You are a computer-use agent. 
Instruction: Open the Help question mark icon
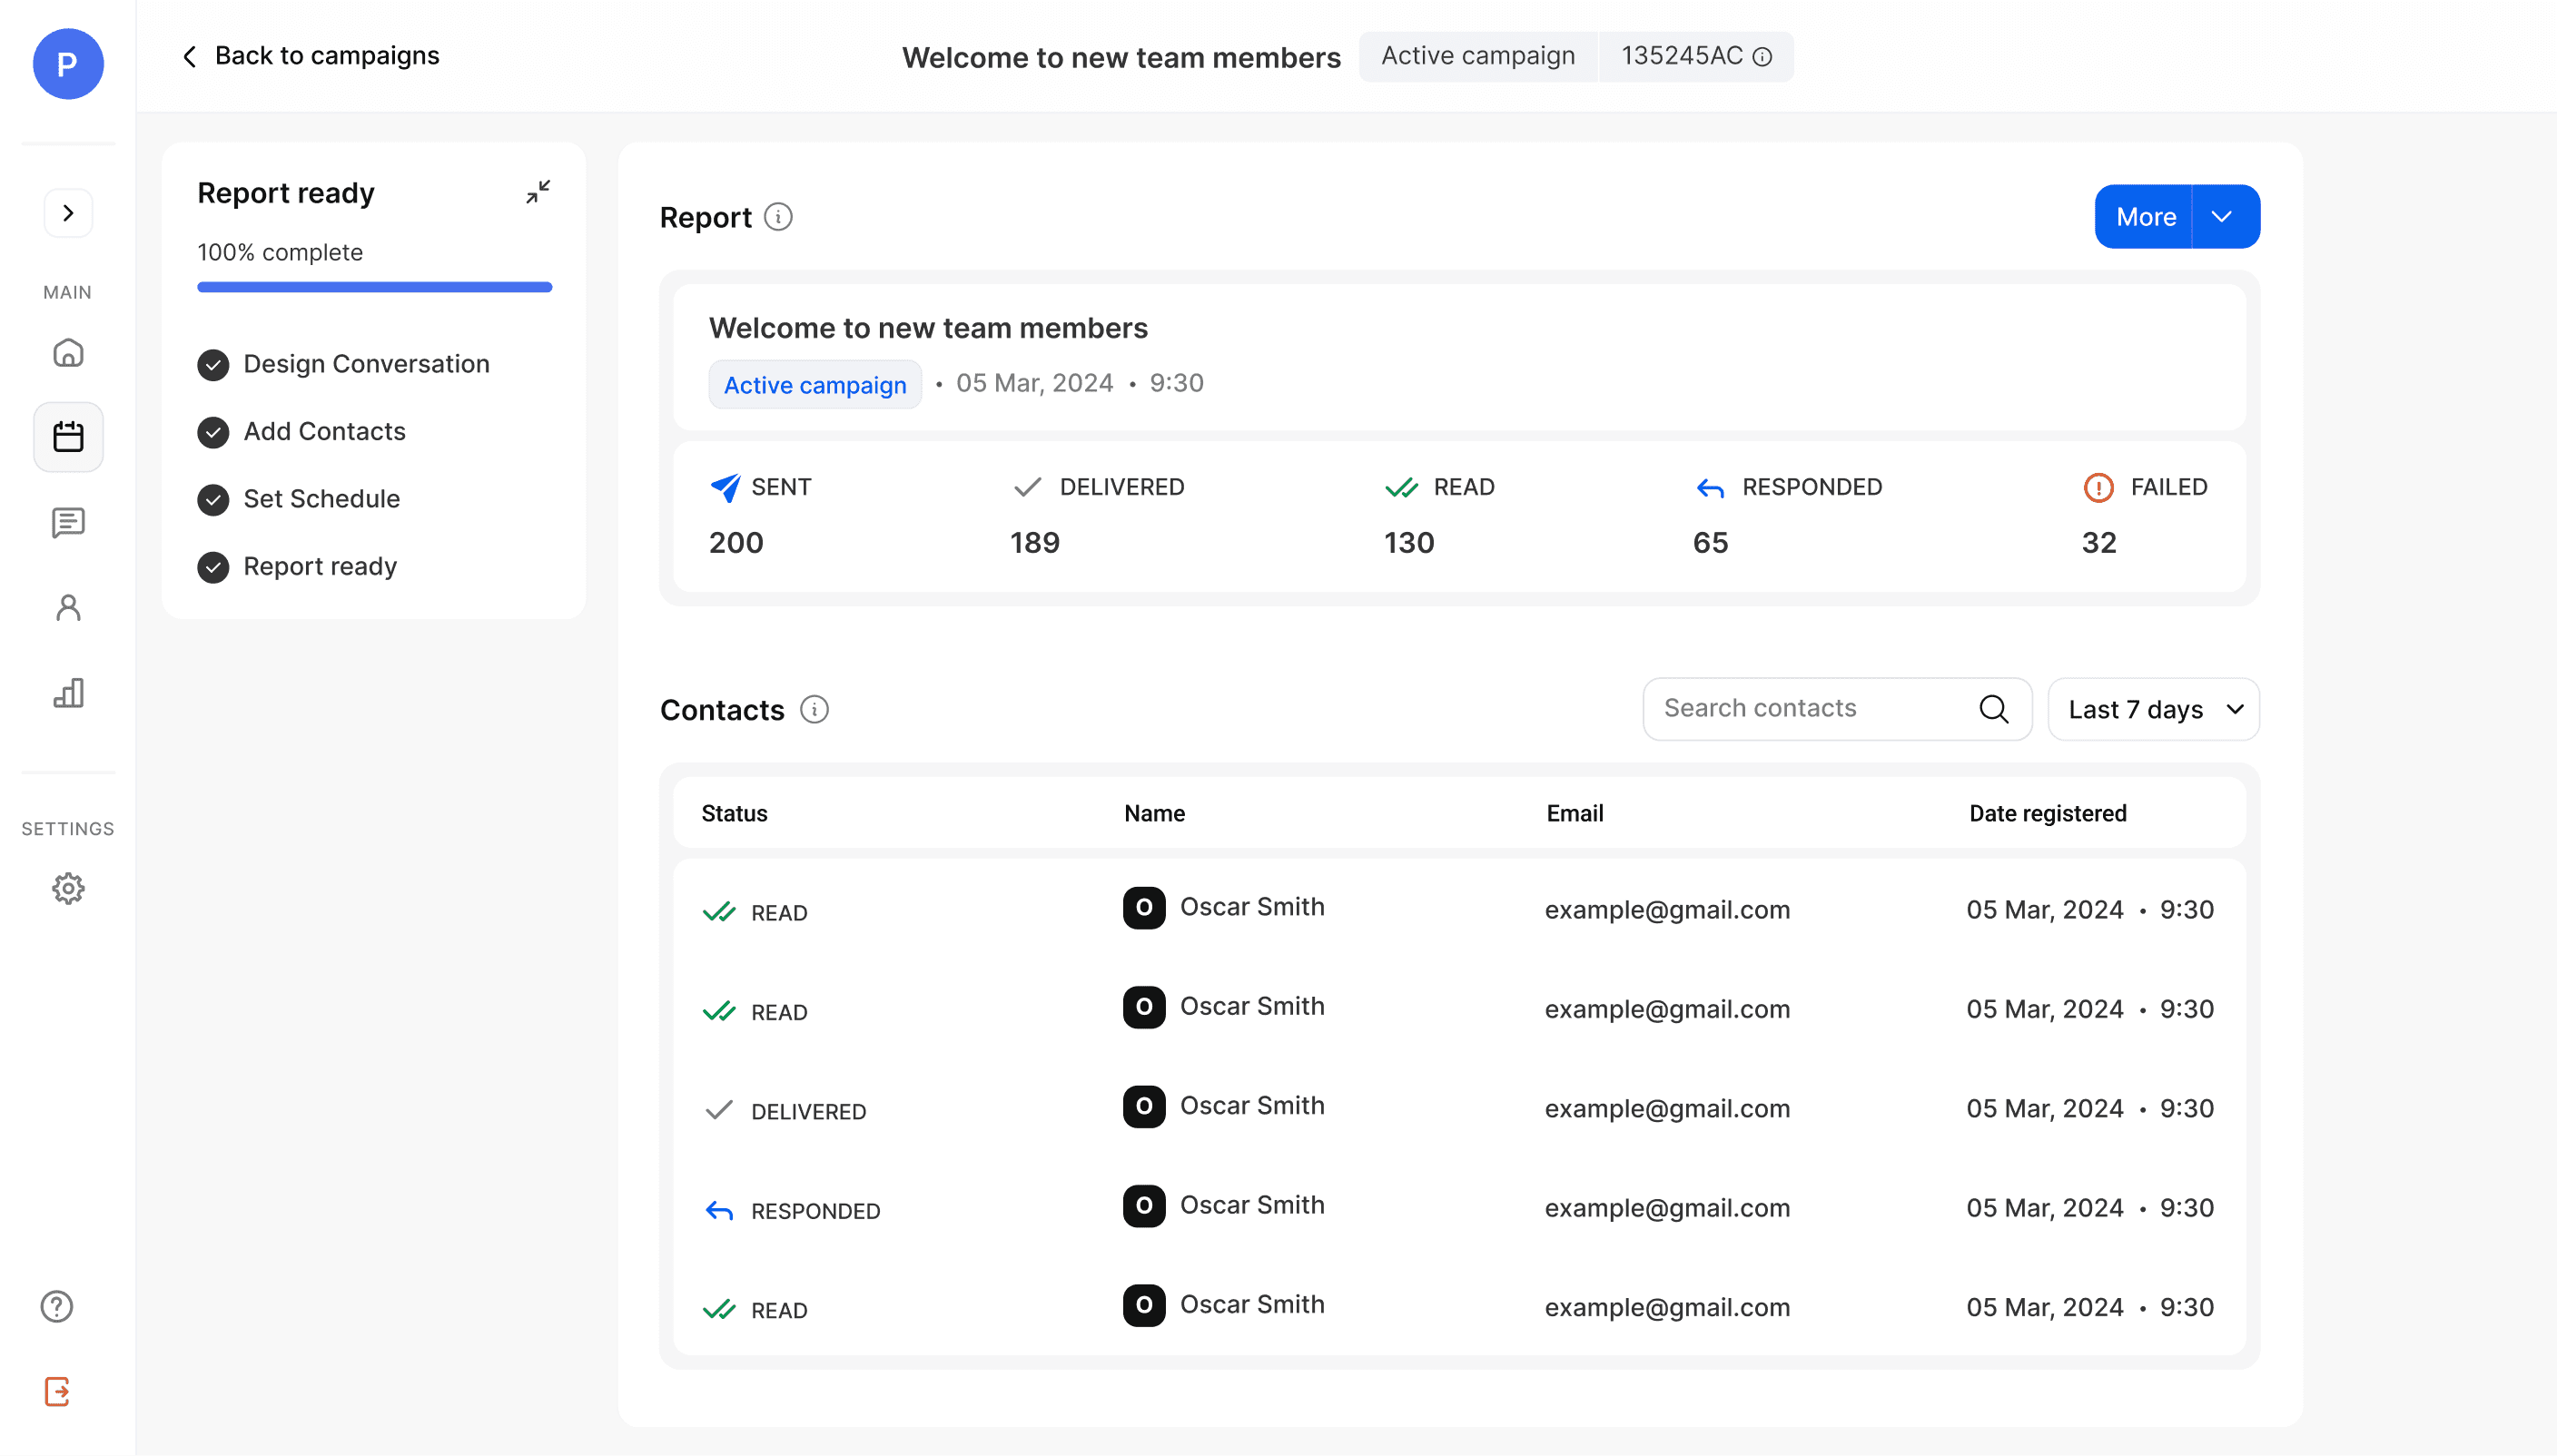[x=57, y=1306]
